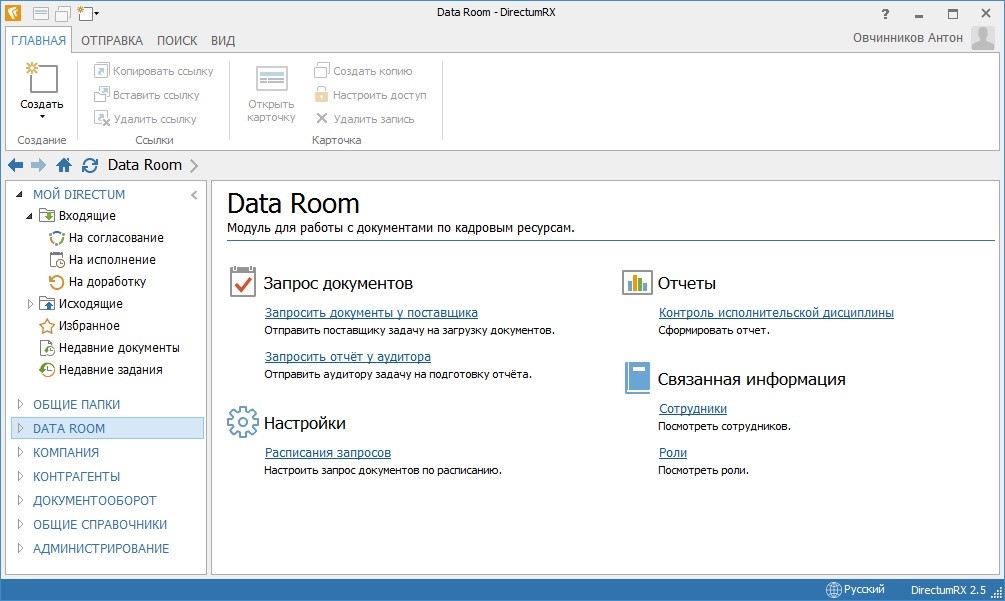Click the Home navigation icon
Screen dimensions: 1005x601
click(63, 165)
